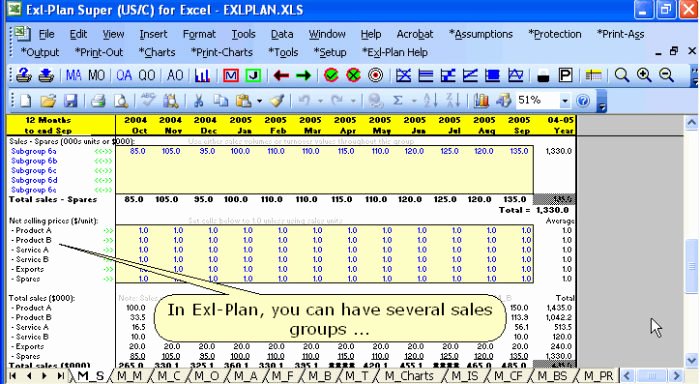Screen dimensions: 700x384
Task: Click the Subgroup 6b row label
Action: pyautogui.click(x=34, y=161)
